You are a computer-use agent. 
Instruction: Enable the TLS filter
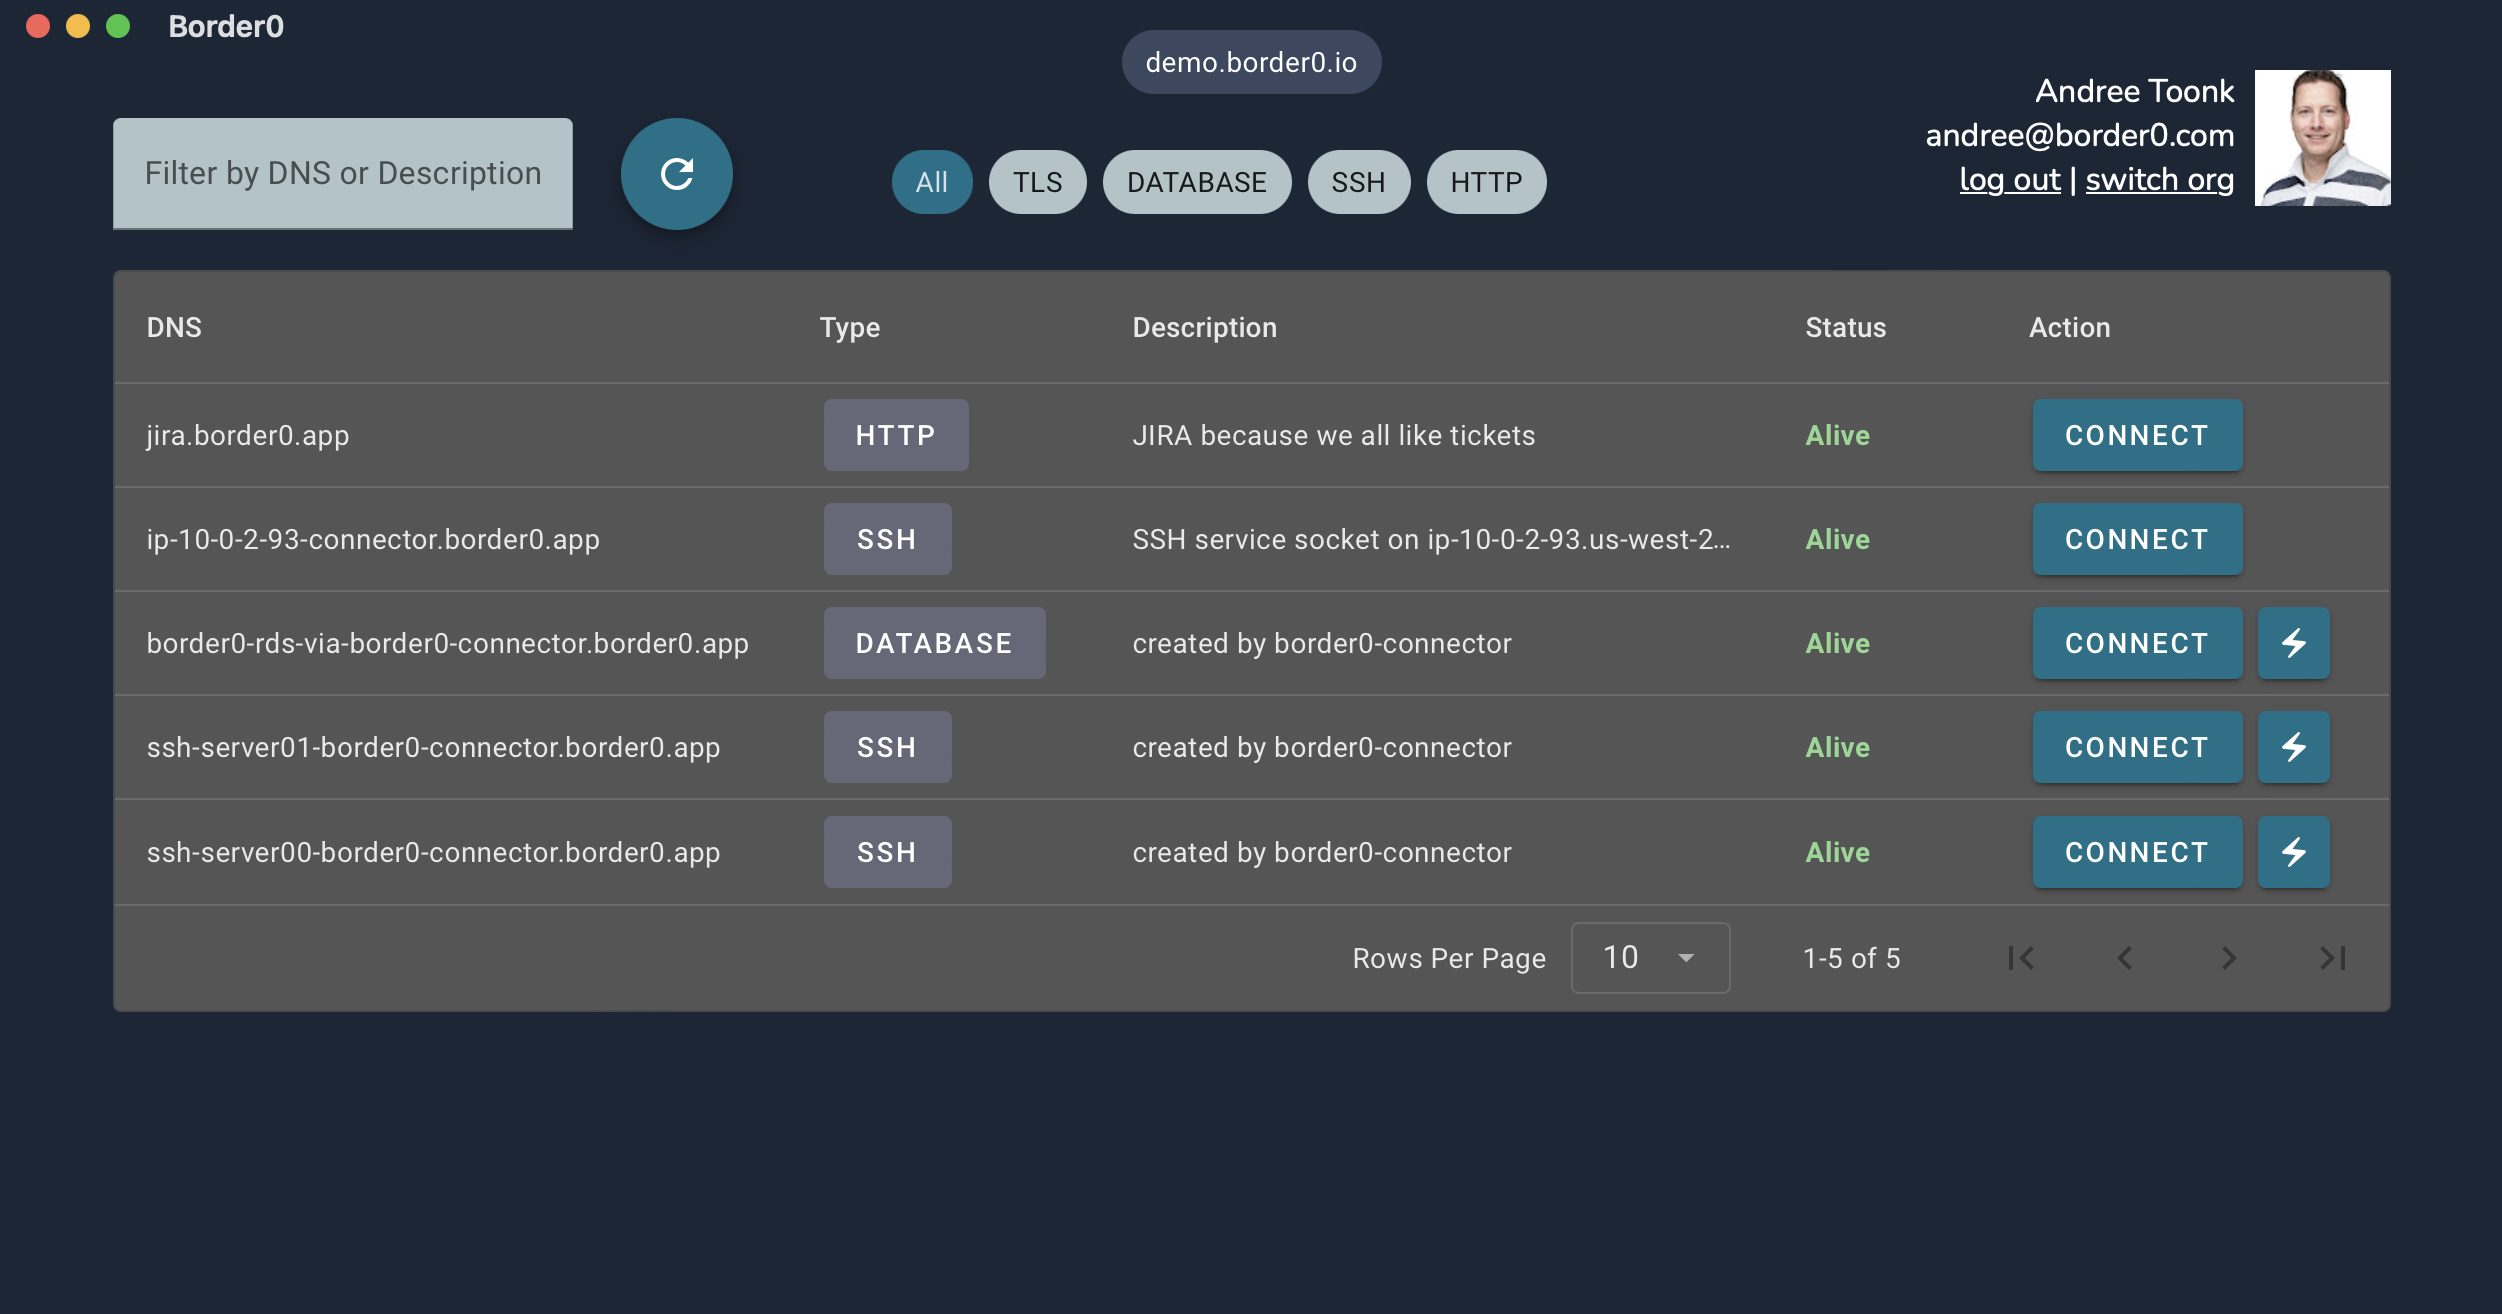point(1037,181)
